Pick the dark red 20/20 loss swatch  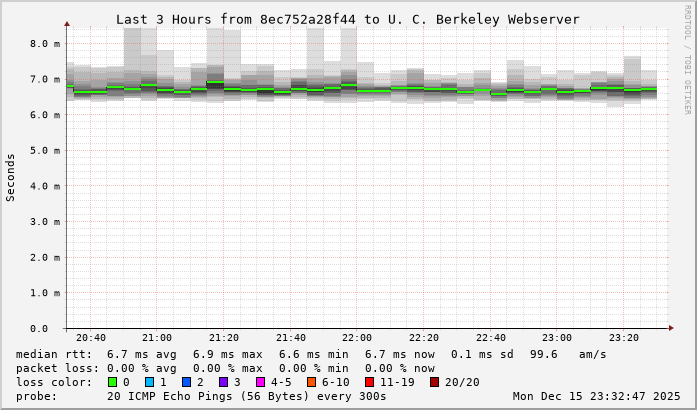pyautogui.click(x=434, y=382)
